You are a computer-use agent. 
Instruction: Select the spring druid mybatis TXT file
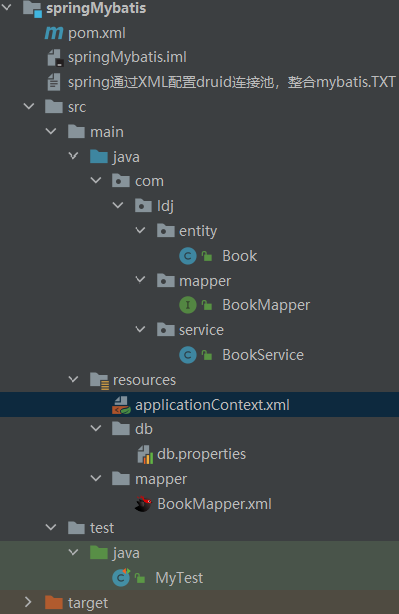231,83
